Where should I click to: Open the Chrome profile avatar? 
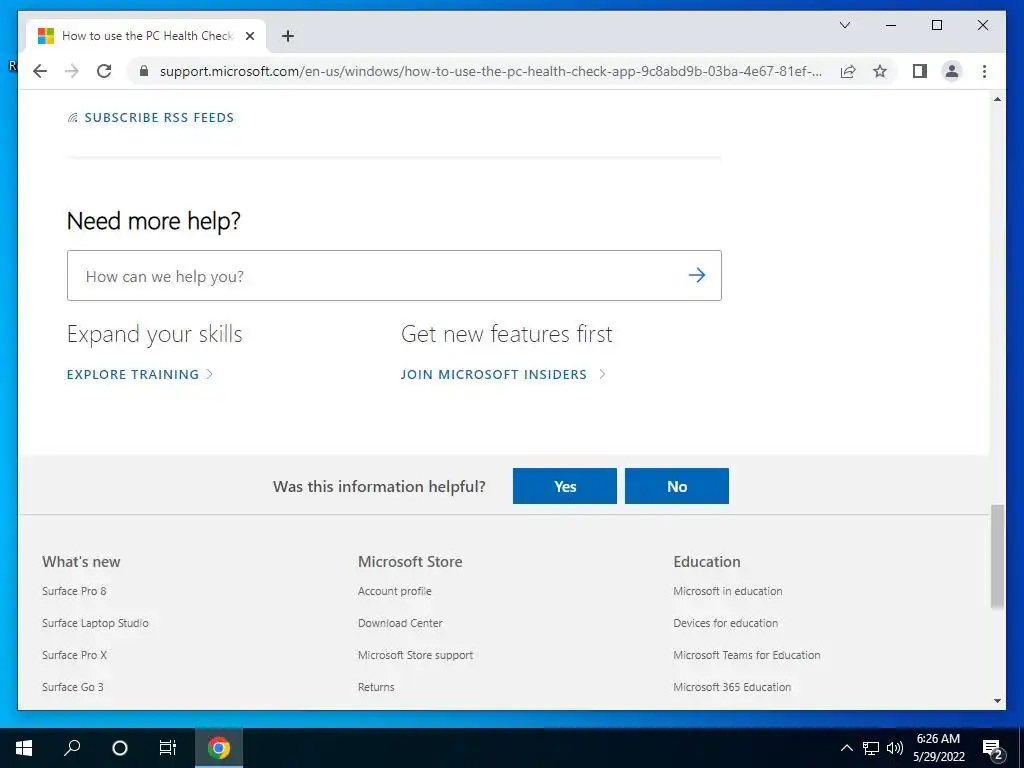(x=952, y=71)
